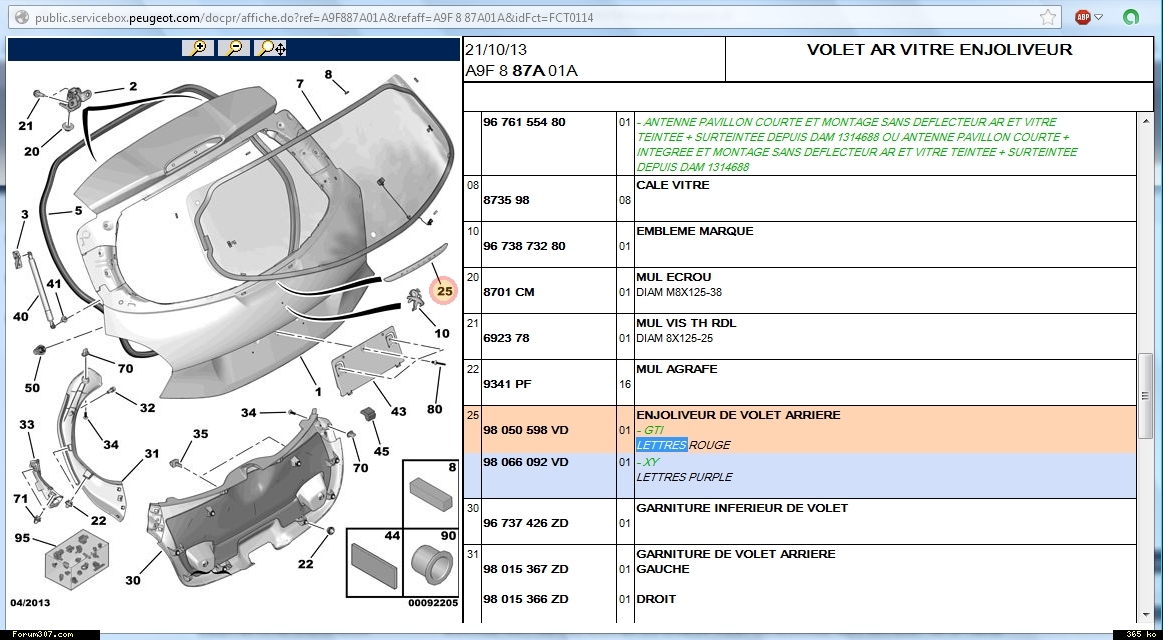The image size is (1163, 640).
Task: Open the Adblock Plus extension icon
Action: click(x=1082, y=17)
